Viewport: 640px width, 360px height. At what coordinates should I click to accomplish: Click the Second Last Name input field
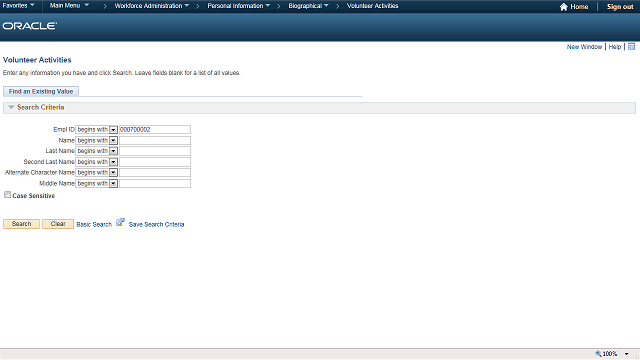(x=155, y=162)
